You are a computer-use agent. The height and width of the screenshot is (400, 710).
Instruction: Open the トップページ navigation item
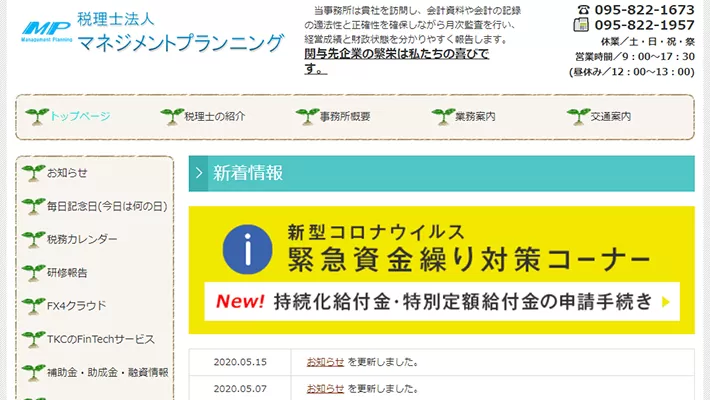80,117
